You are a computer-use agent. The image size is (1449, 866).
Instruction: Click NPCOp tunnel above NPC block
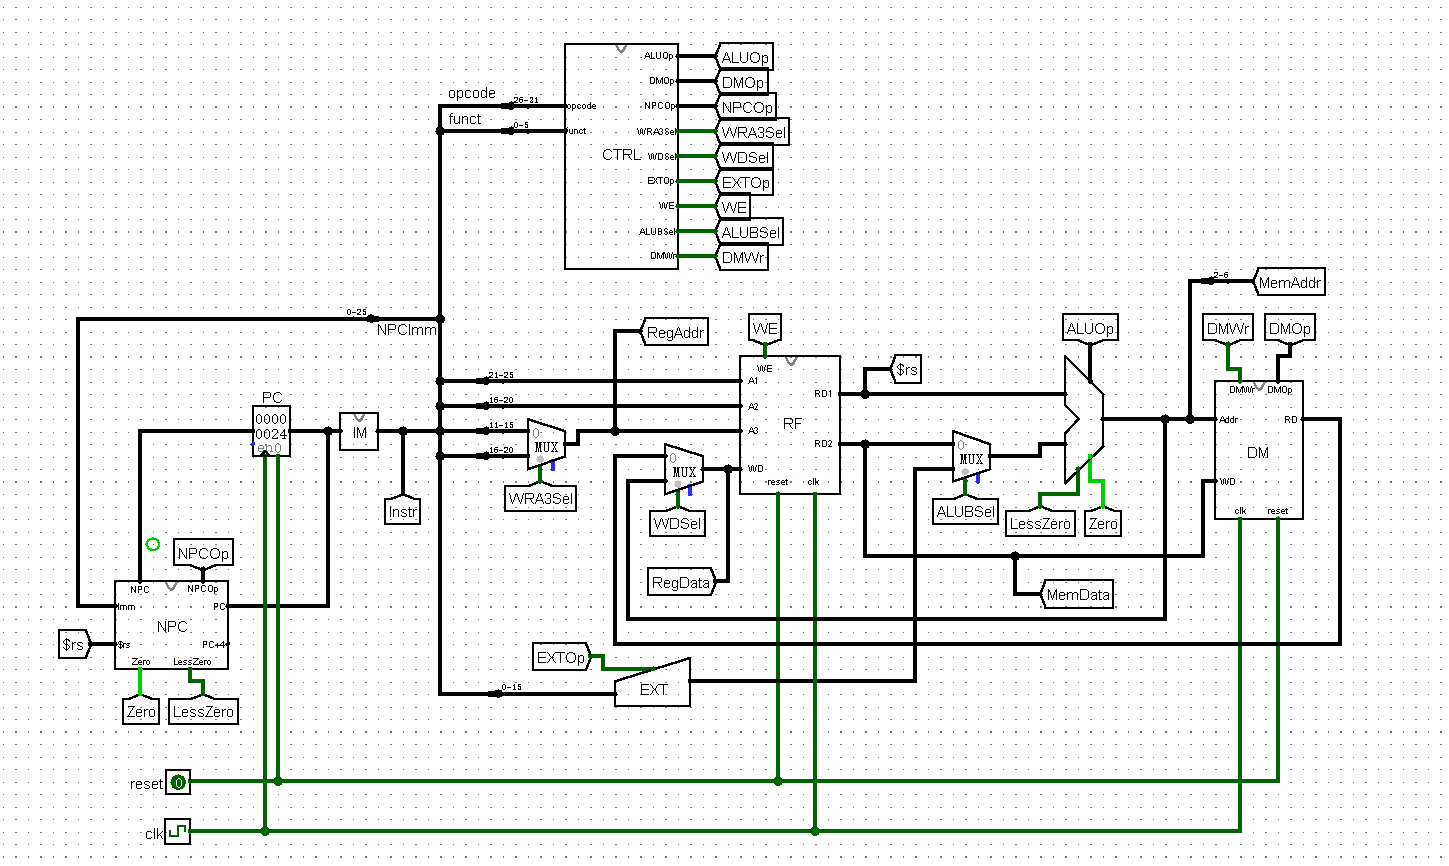coord(203,552)
